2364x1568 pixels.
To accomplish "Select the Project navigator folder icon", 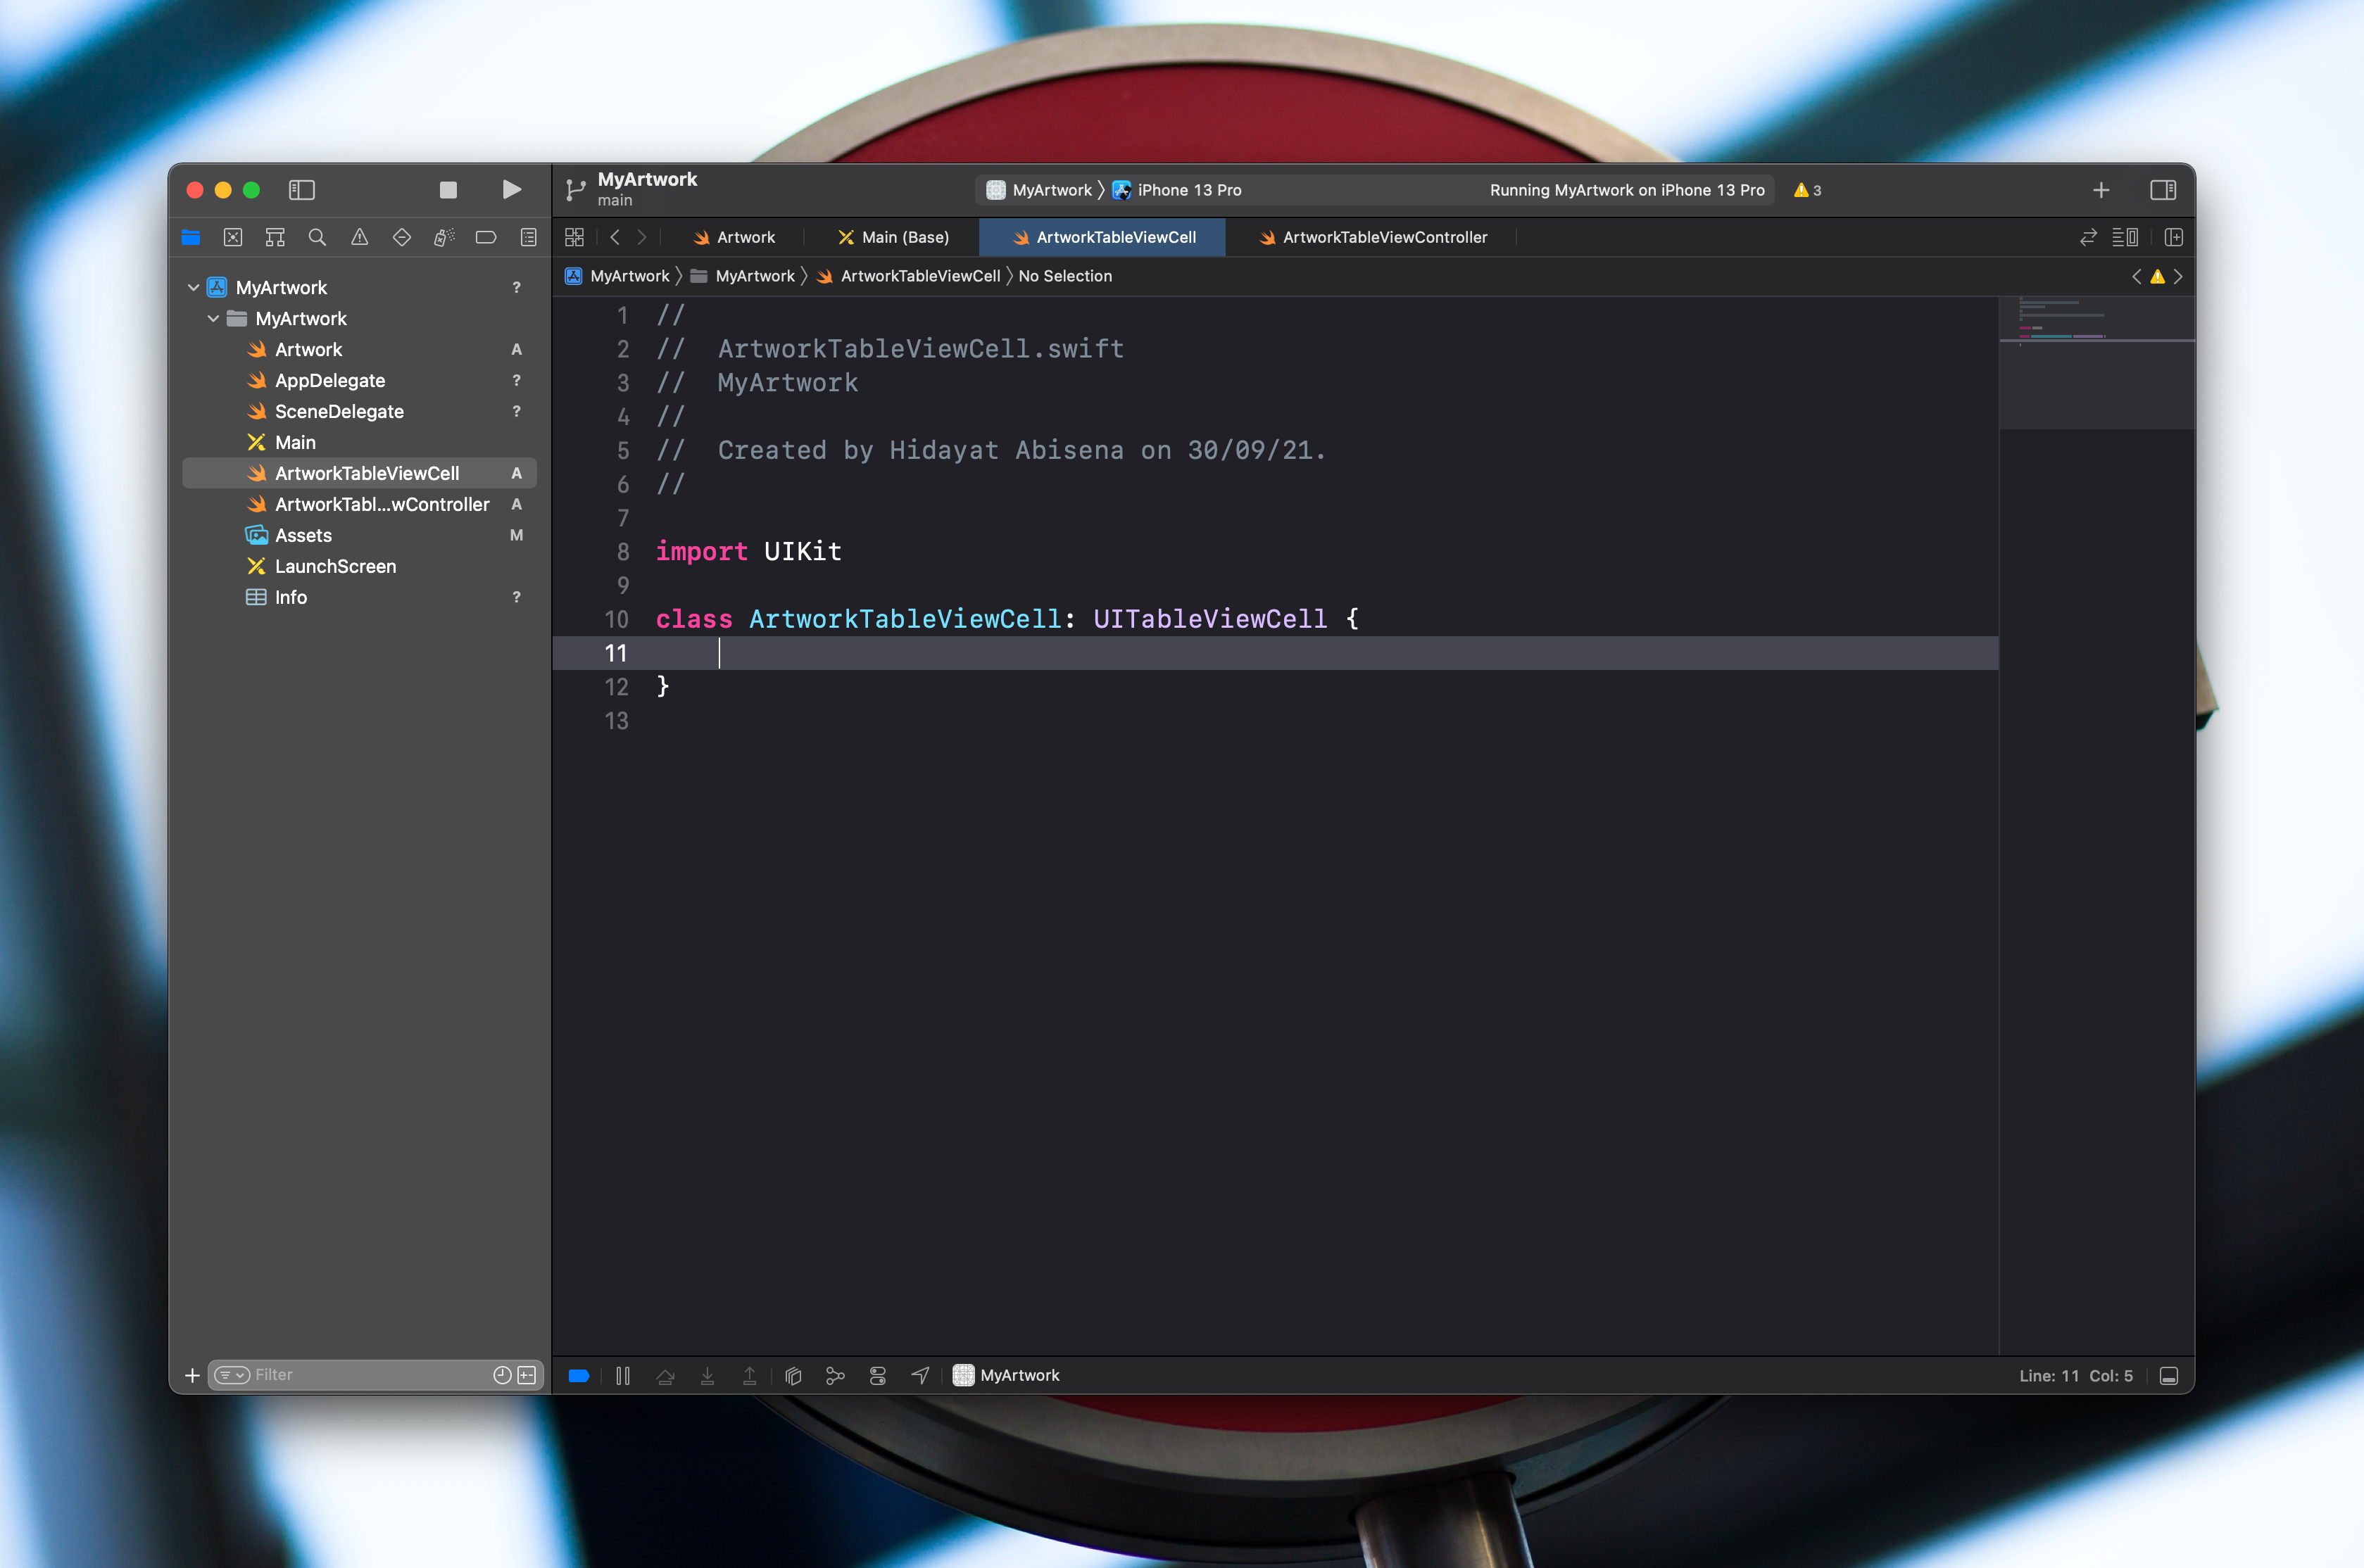I will 191,237.
